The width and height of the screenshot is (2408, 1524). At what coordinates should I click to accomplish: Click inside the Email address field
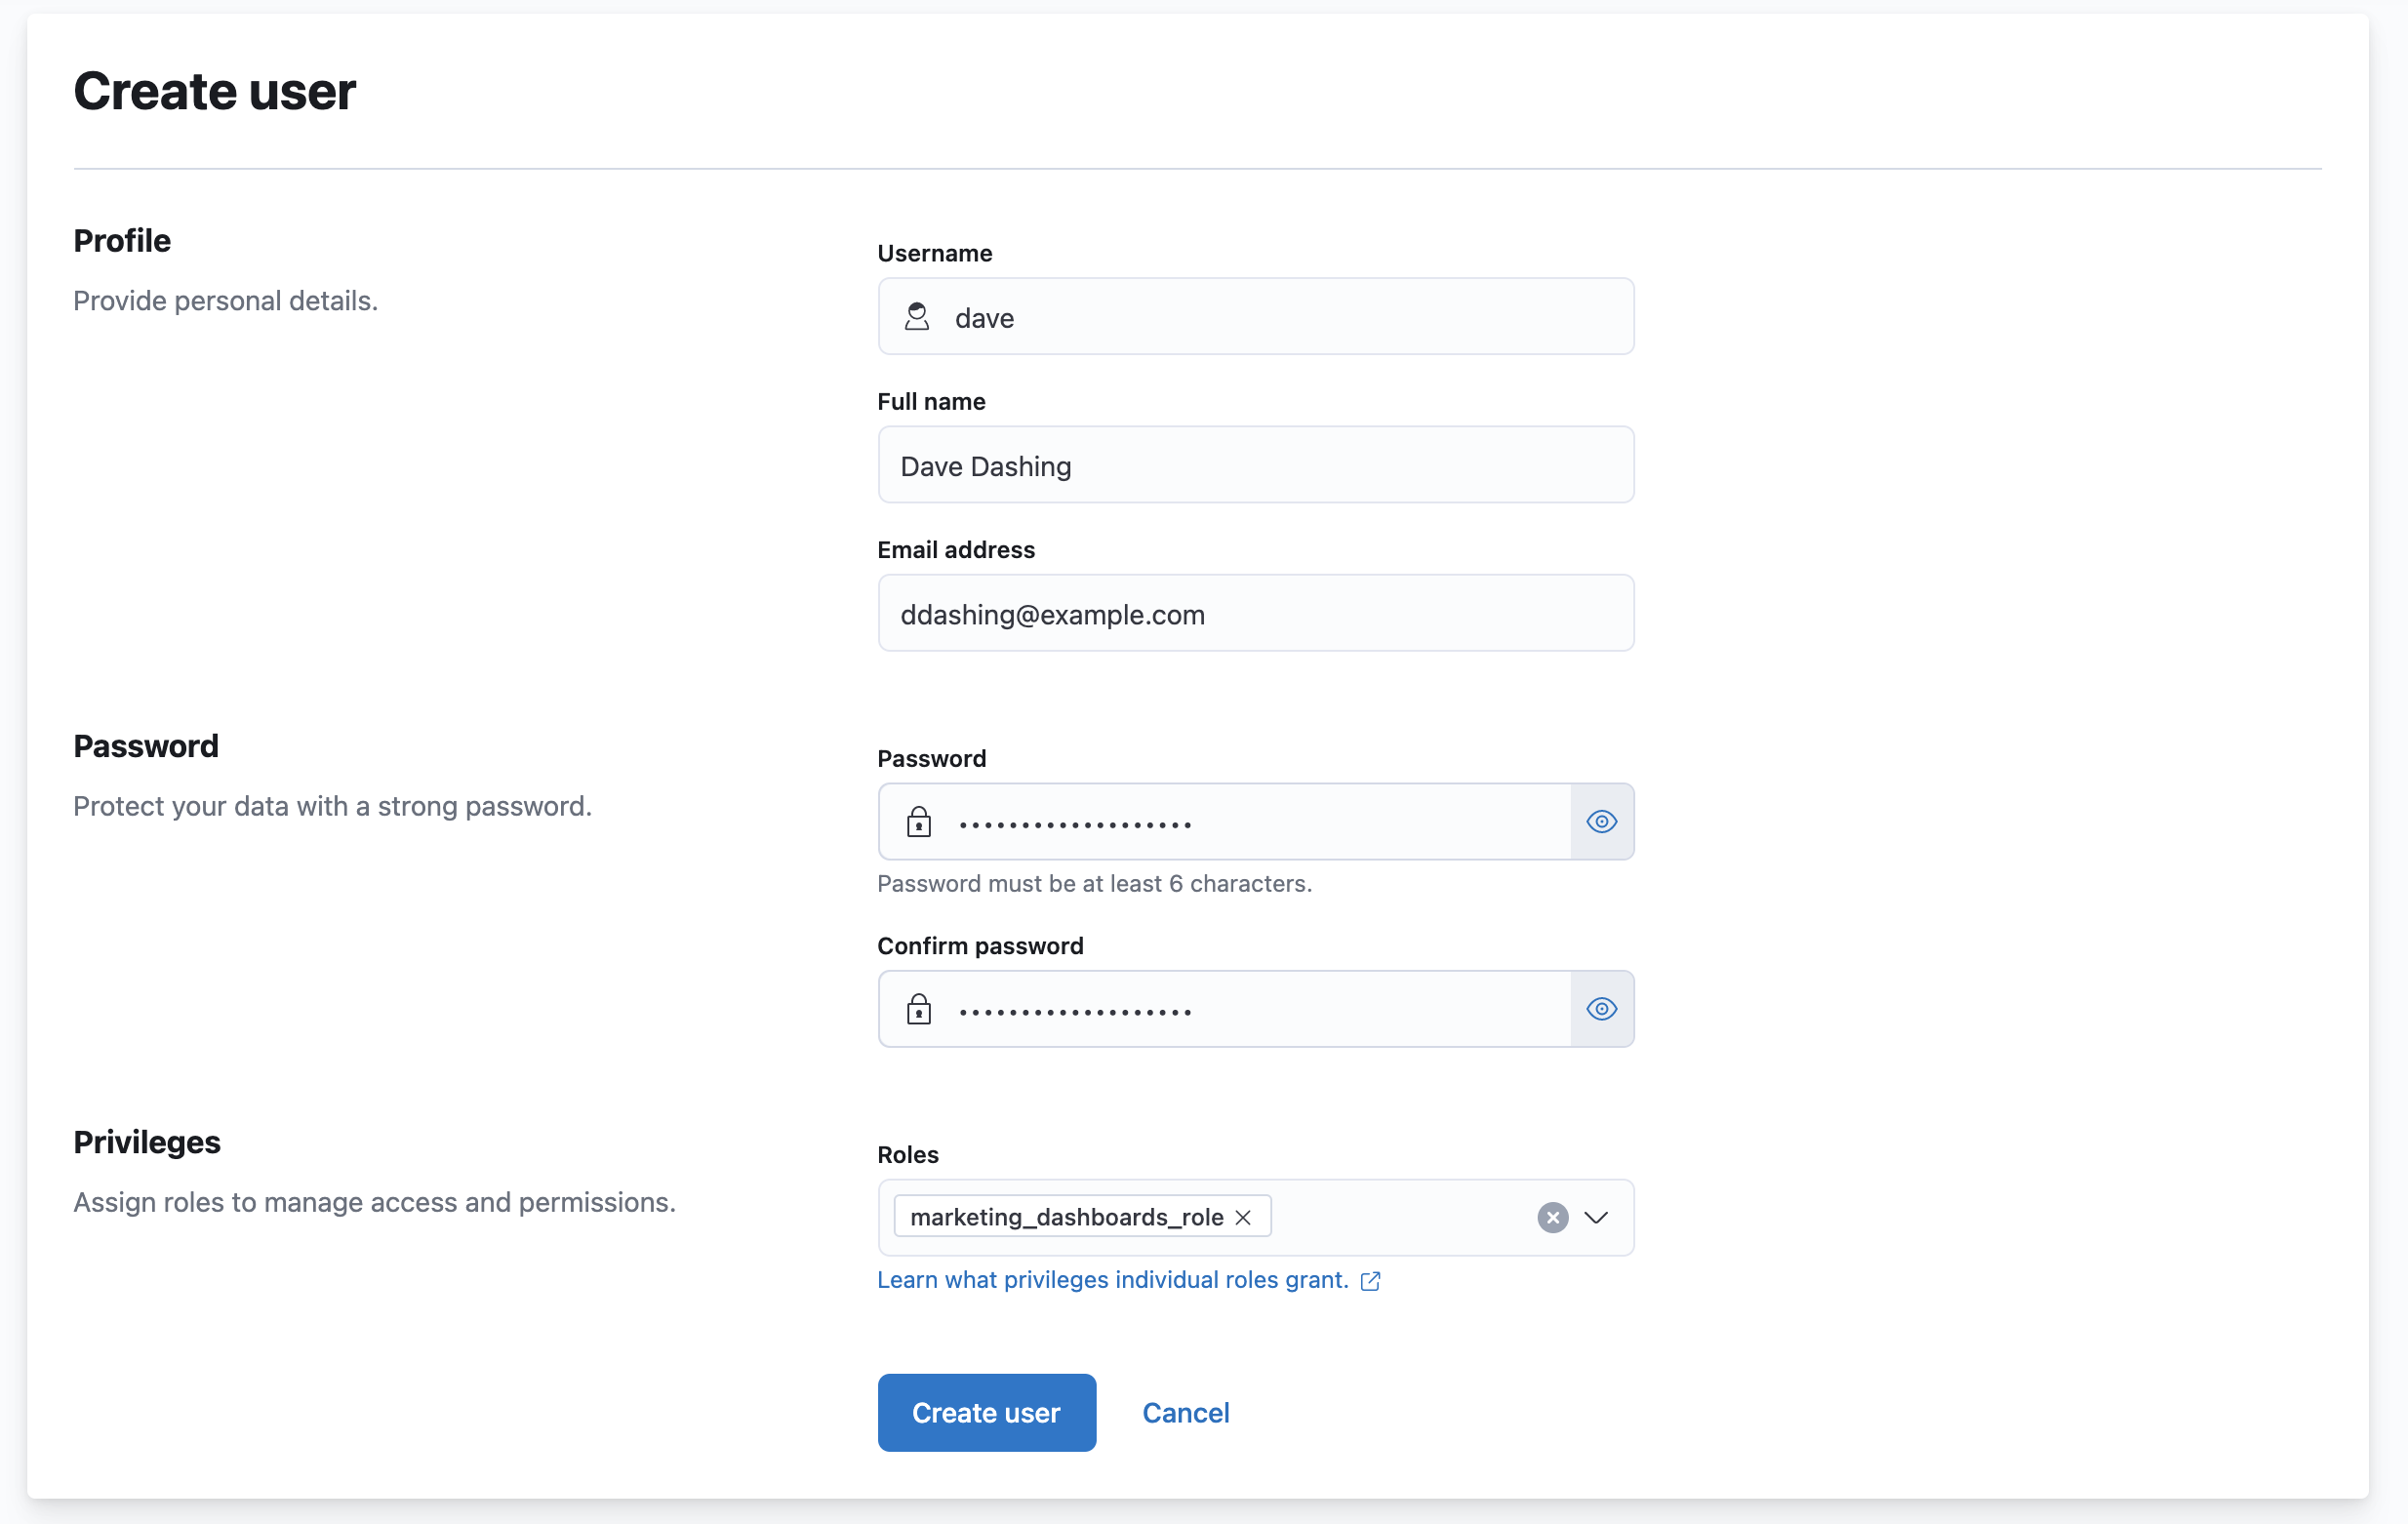(1256, 613)
